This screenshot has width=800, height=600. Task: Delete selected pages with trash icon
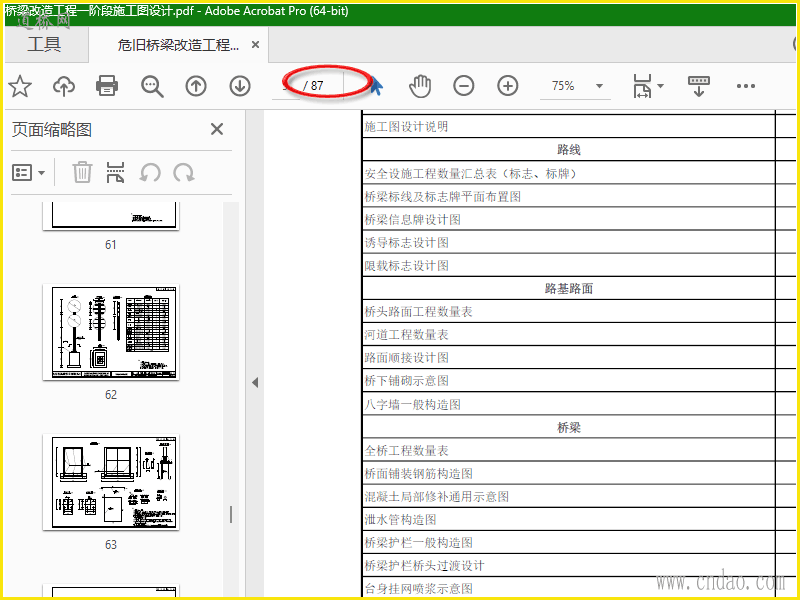click(82, 172)
